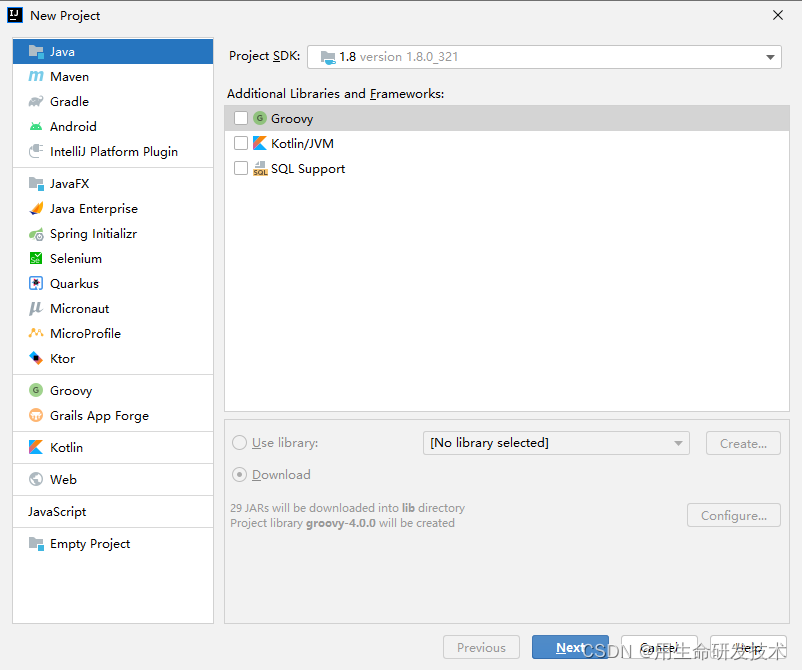Screen dimensions: 802x670
Task: Close the New Project dialog
Action: [778, 15]
